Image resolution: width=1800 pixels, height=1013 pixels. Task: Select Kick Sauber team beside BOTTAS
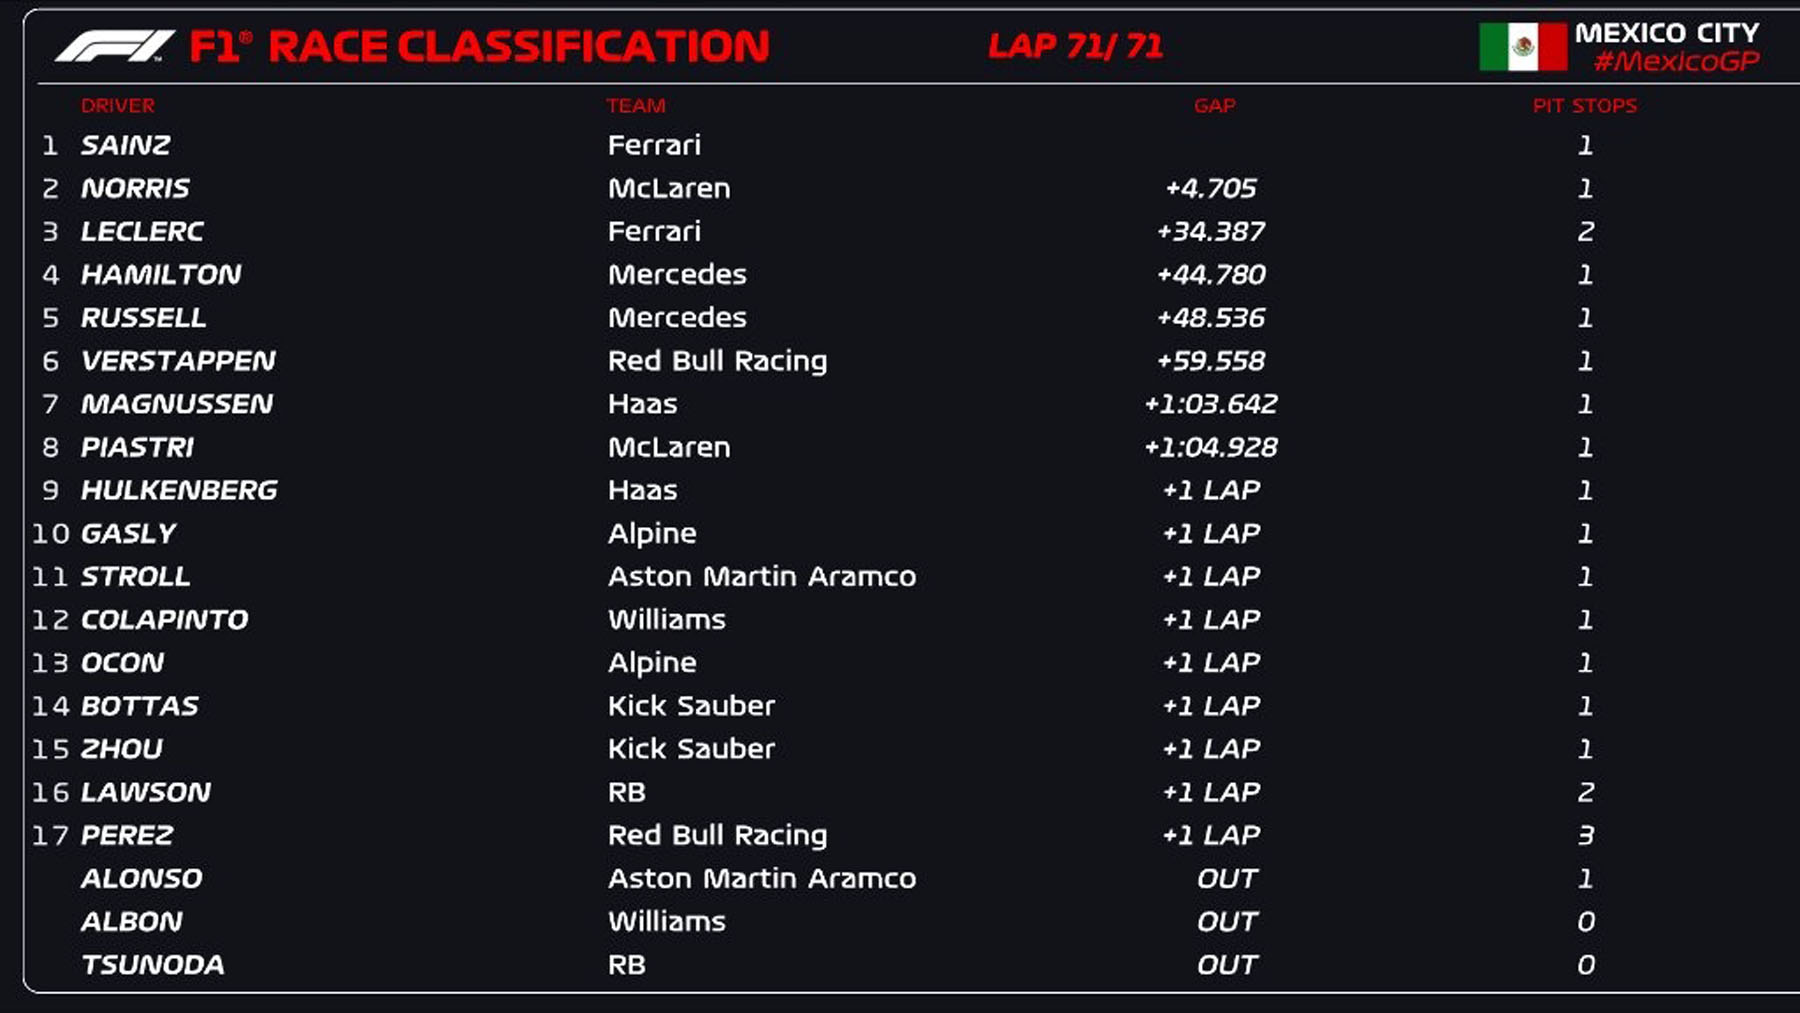click(692, 706)
